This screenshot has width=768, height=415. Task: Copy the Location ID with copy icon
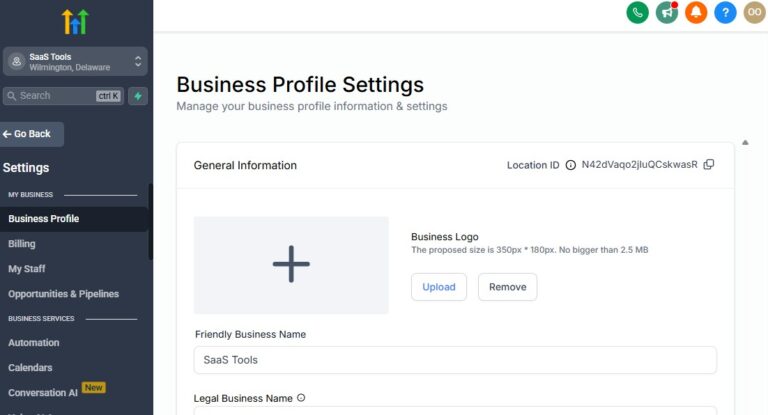[709, 165]
